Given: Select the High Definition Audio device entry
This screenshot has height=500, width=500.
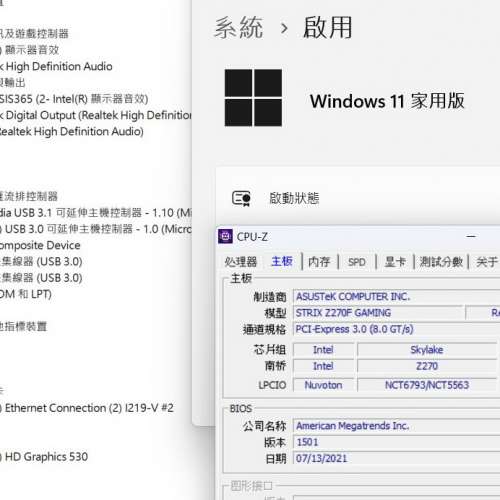Looking at the screenshot, I should click(x=56, y=66).
